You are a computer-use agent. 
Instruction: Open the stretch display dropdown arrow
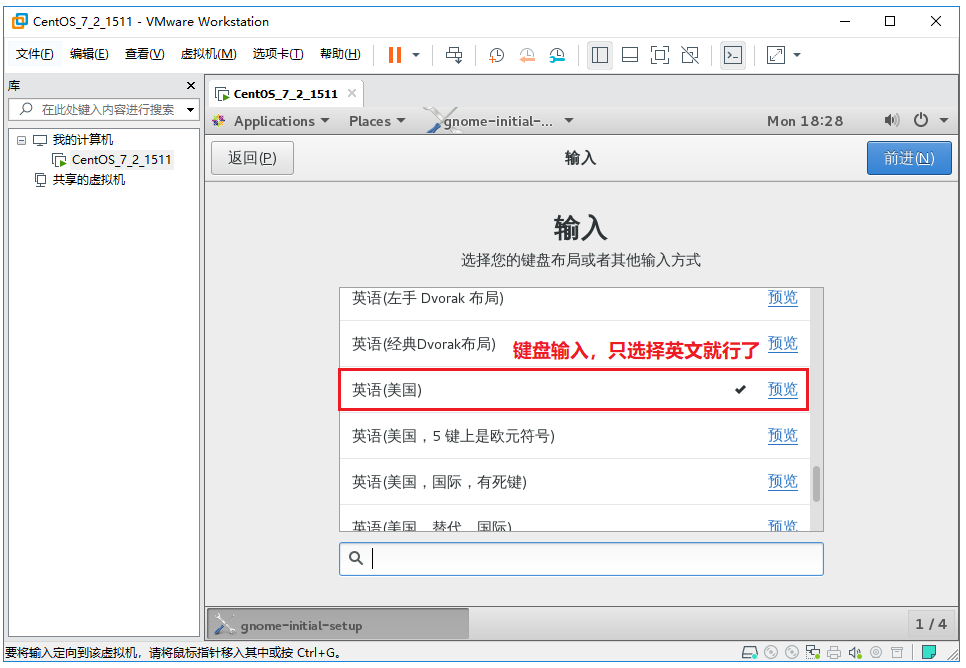pos(797,55)
